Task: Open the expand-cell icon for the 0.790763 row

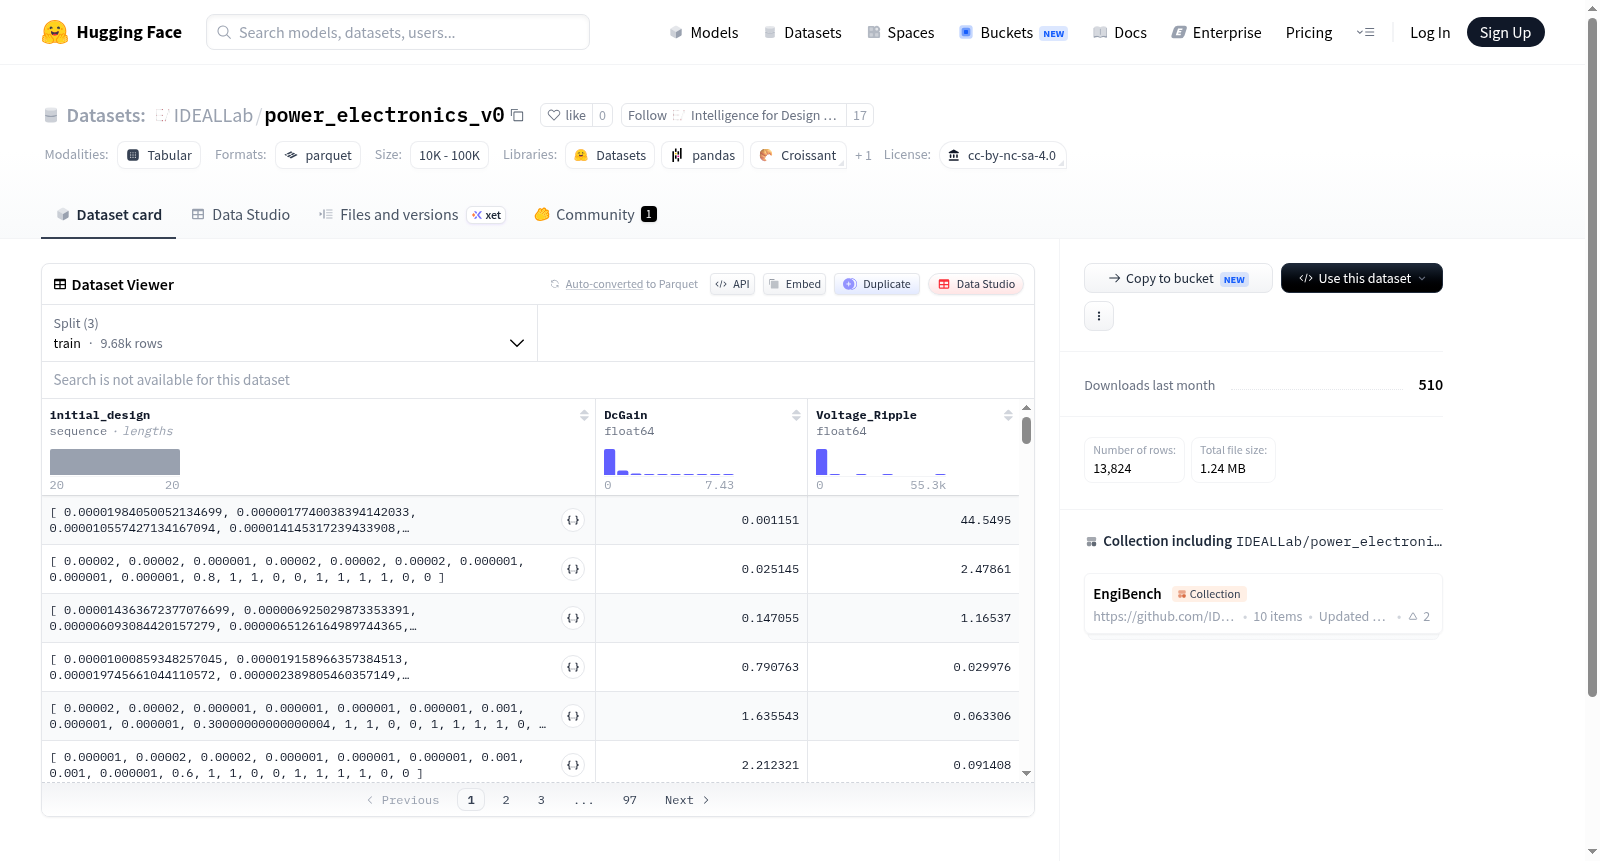Action: [x=573, y=667]
